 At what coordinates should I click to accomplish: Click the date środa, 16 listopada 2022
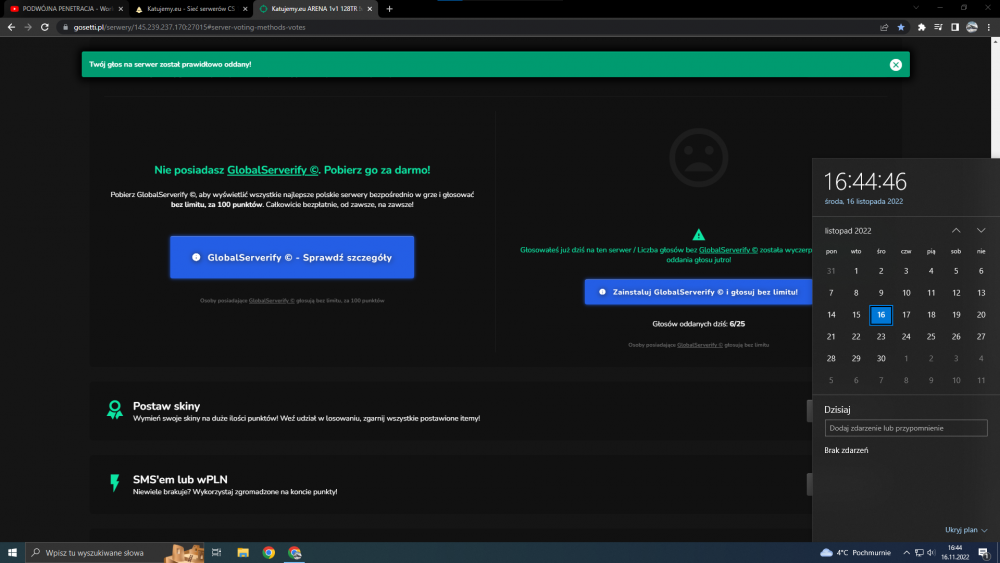[864, 201]
